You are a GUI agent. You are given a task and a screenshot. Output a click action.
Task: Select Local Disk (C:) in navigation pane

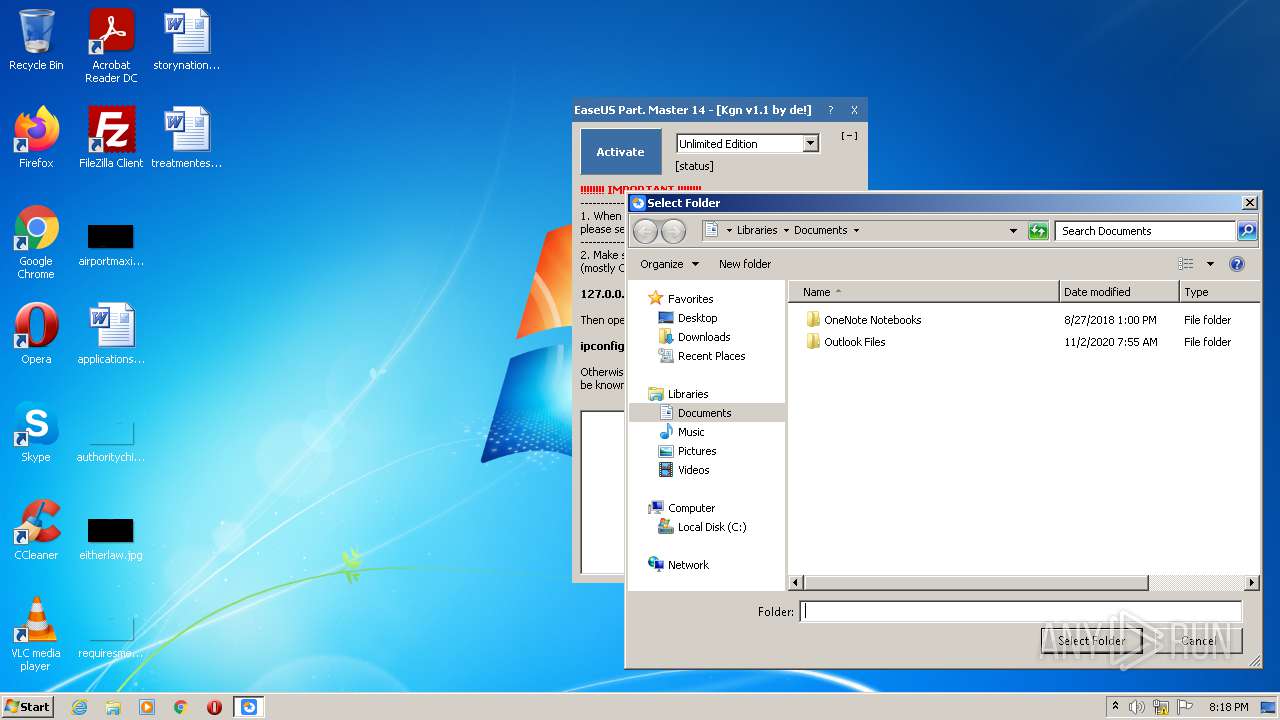point(712,527)
